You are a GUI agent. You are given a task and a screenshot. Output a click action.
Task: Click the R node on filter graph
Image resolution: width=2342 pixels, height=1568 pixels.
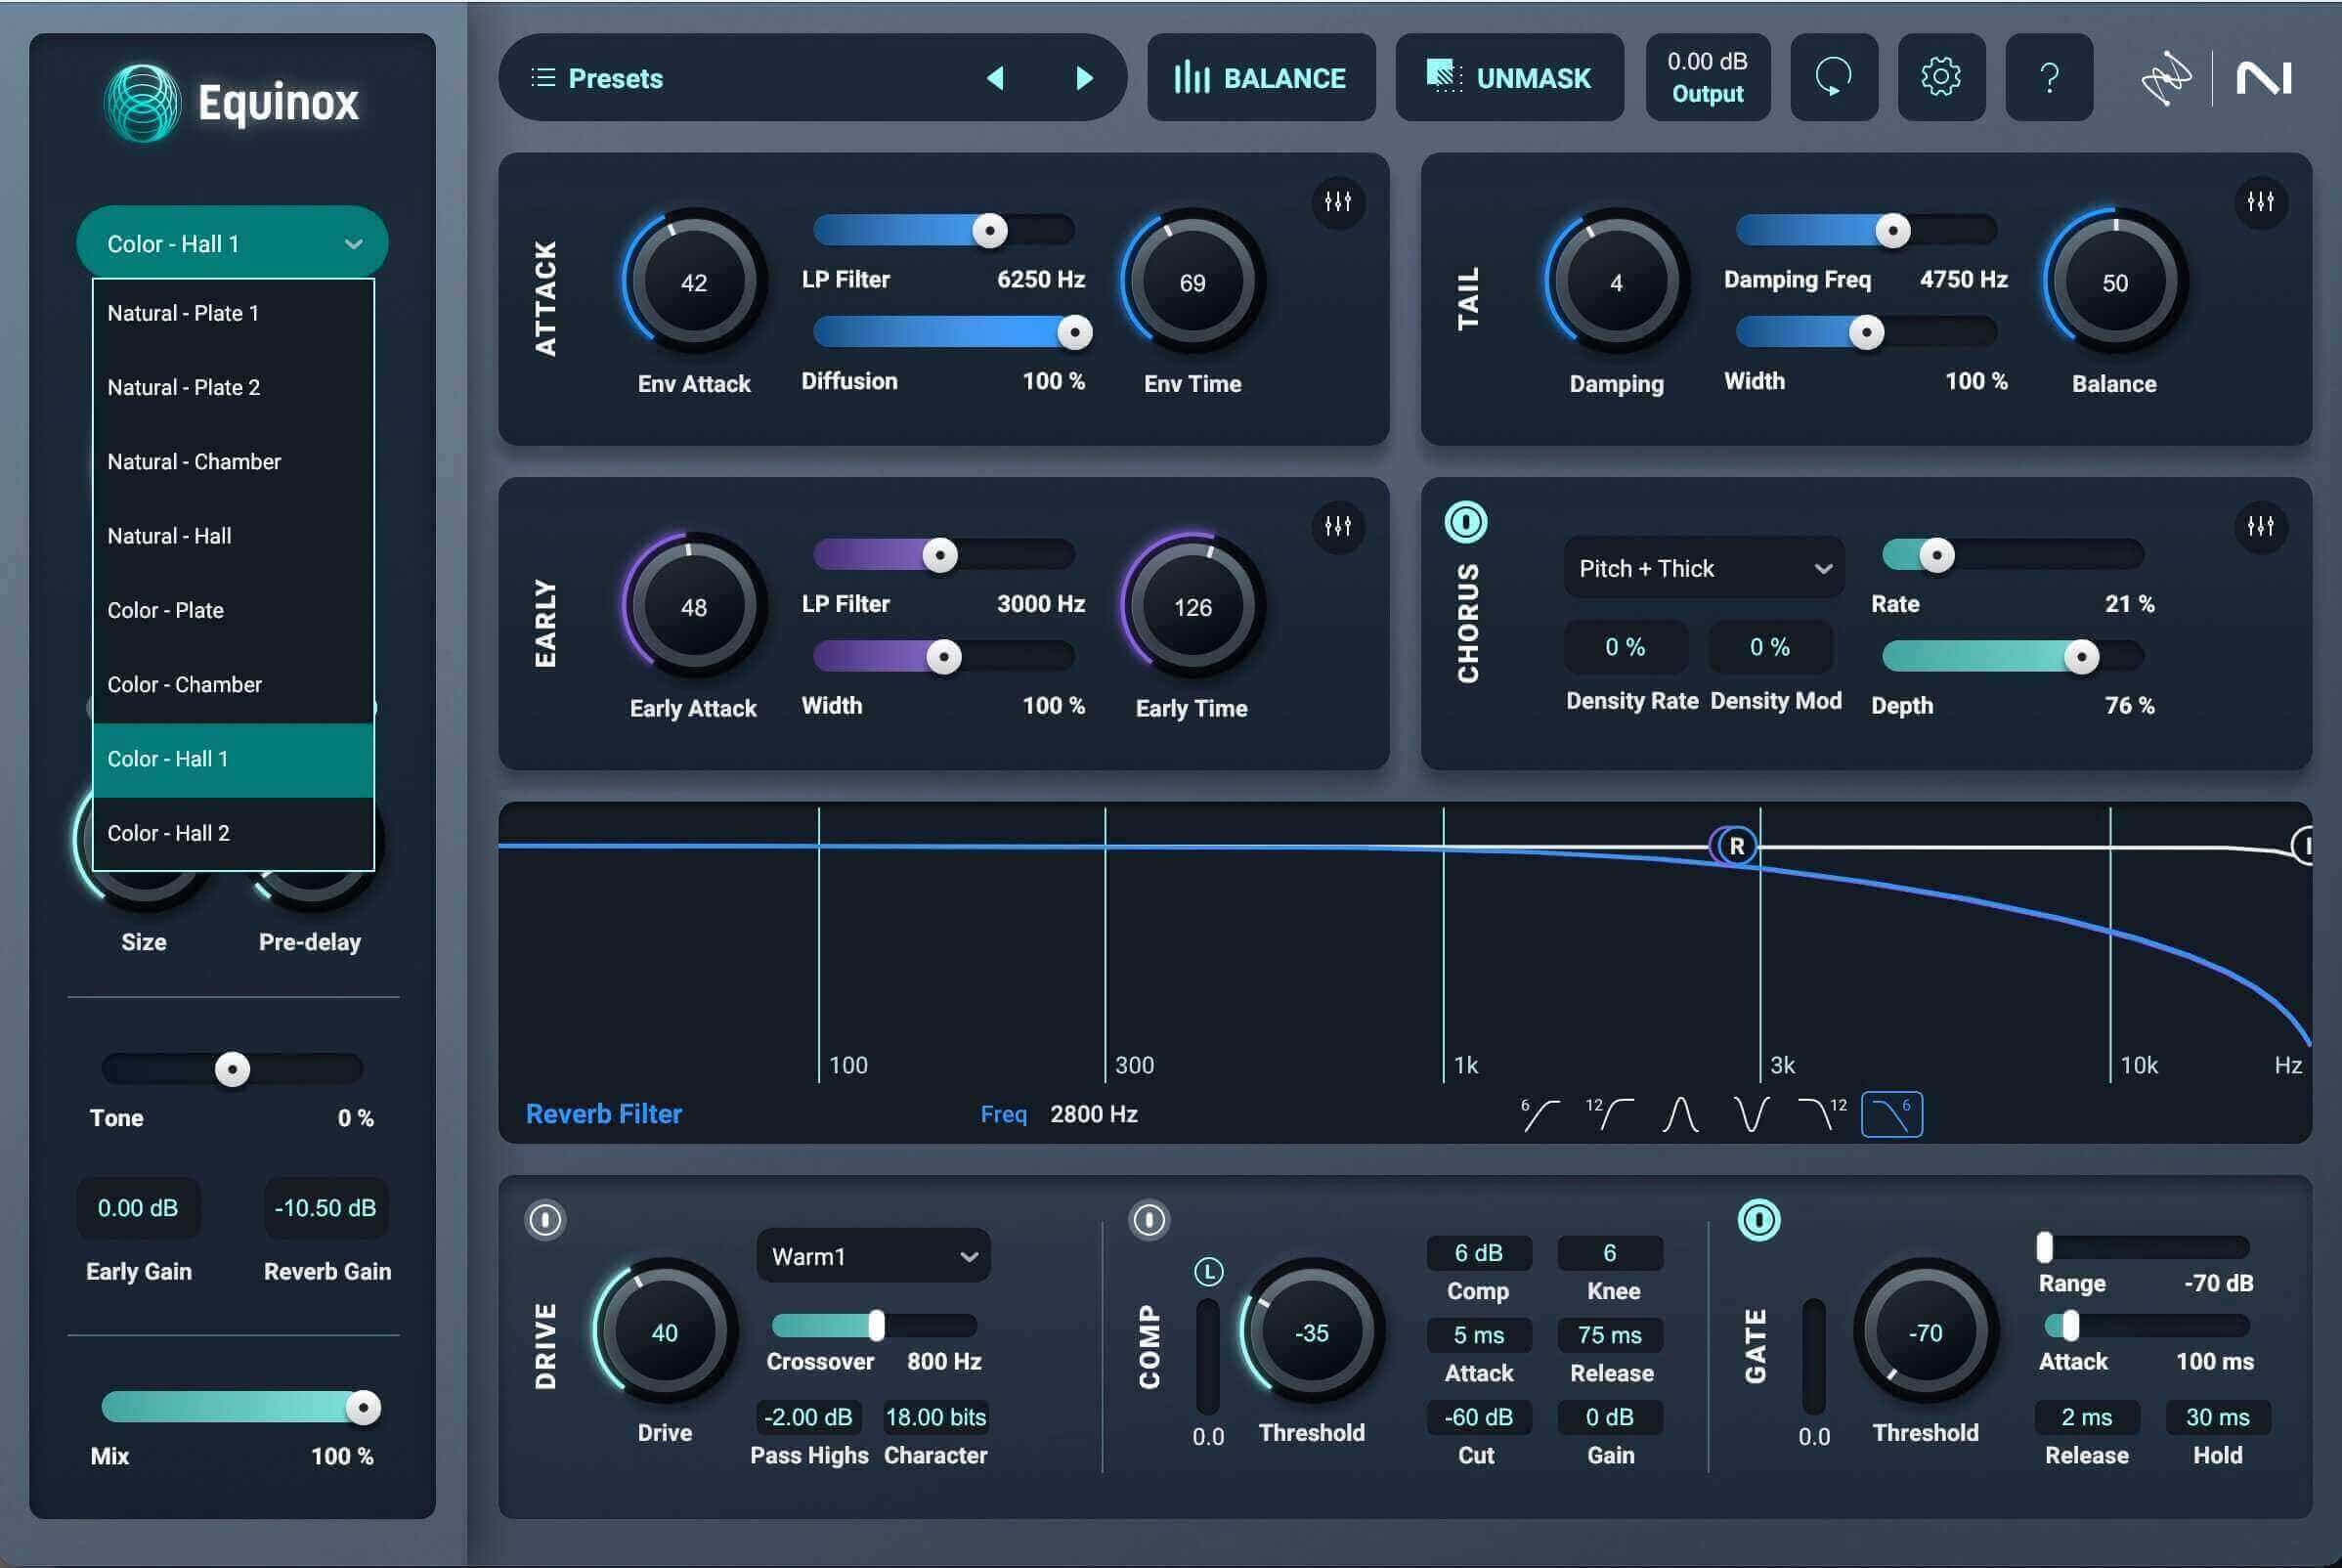1736,846
